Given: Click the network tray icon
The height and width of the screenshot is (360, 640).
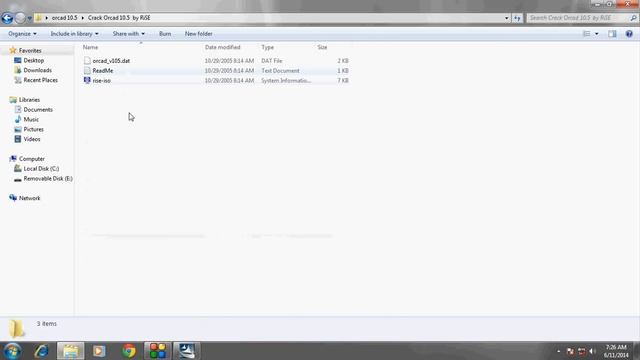Looking at the screenshot, I should point(581,351).
